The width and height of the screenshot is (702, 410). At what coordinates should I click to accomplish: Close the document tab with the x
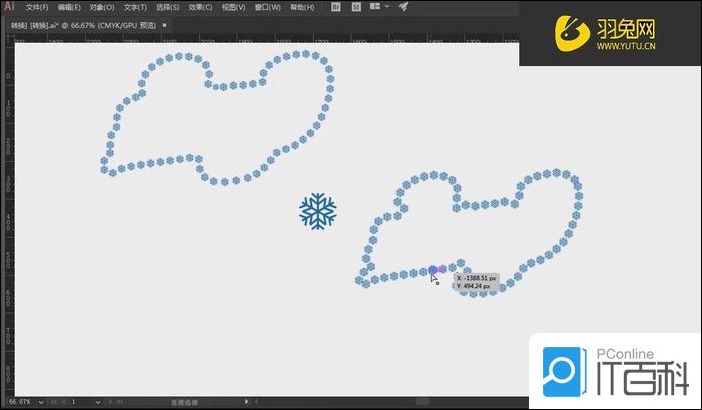pyautogui.click(x=164, y=26)
